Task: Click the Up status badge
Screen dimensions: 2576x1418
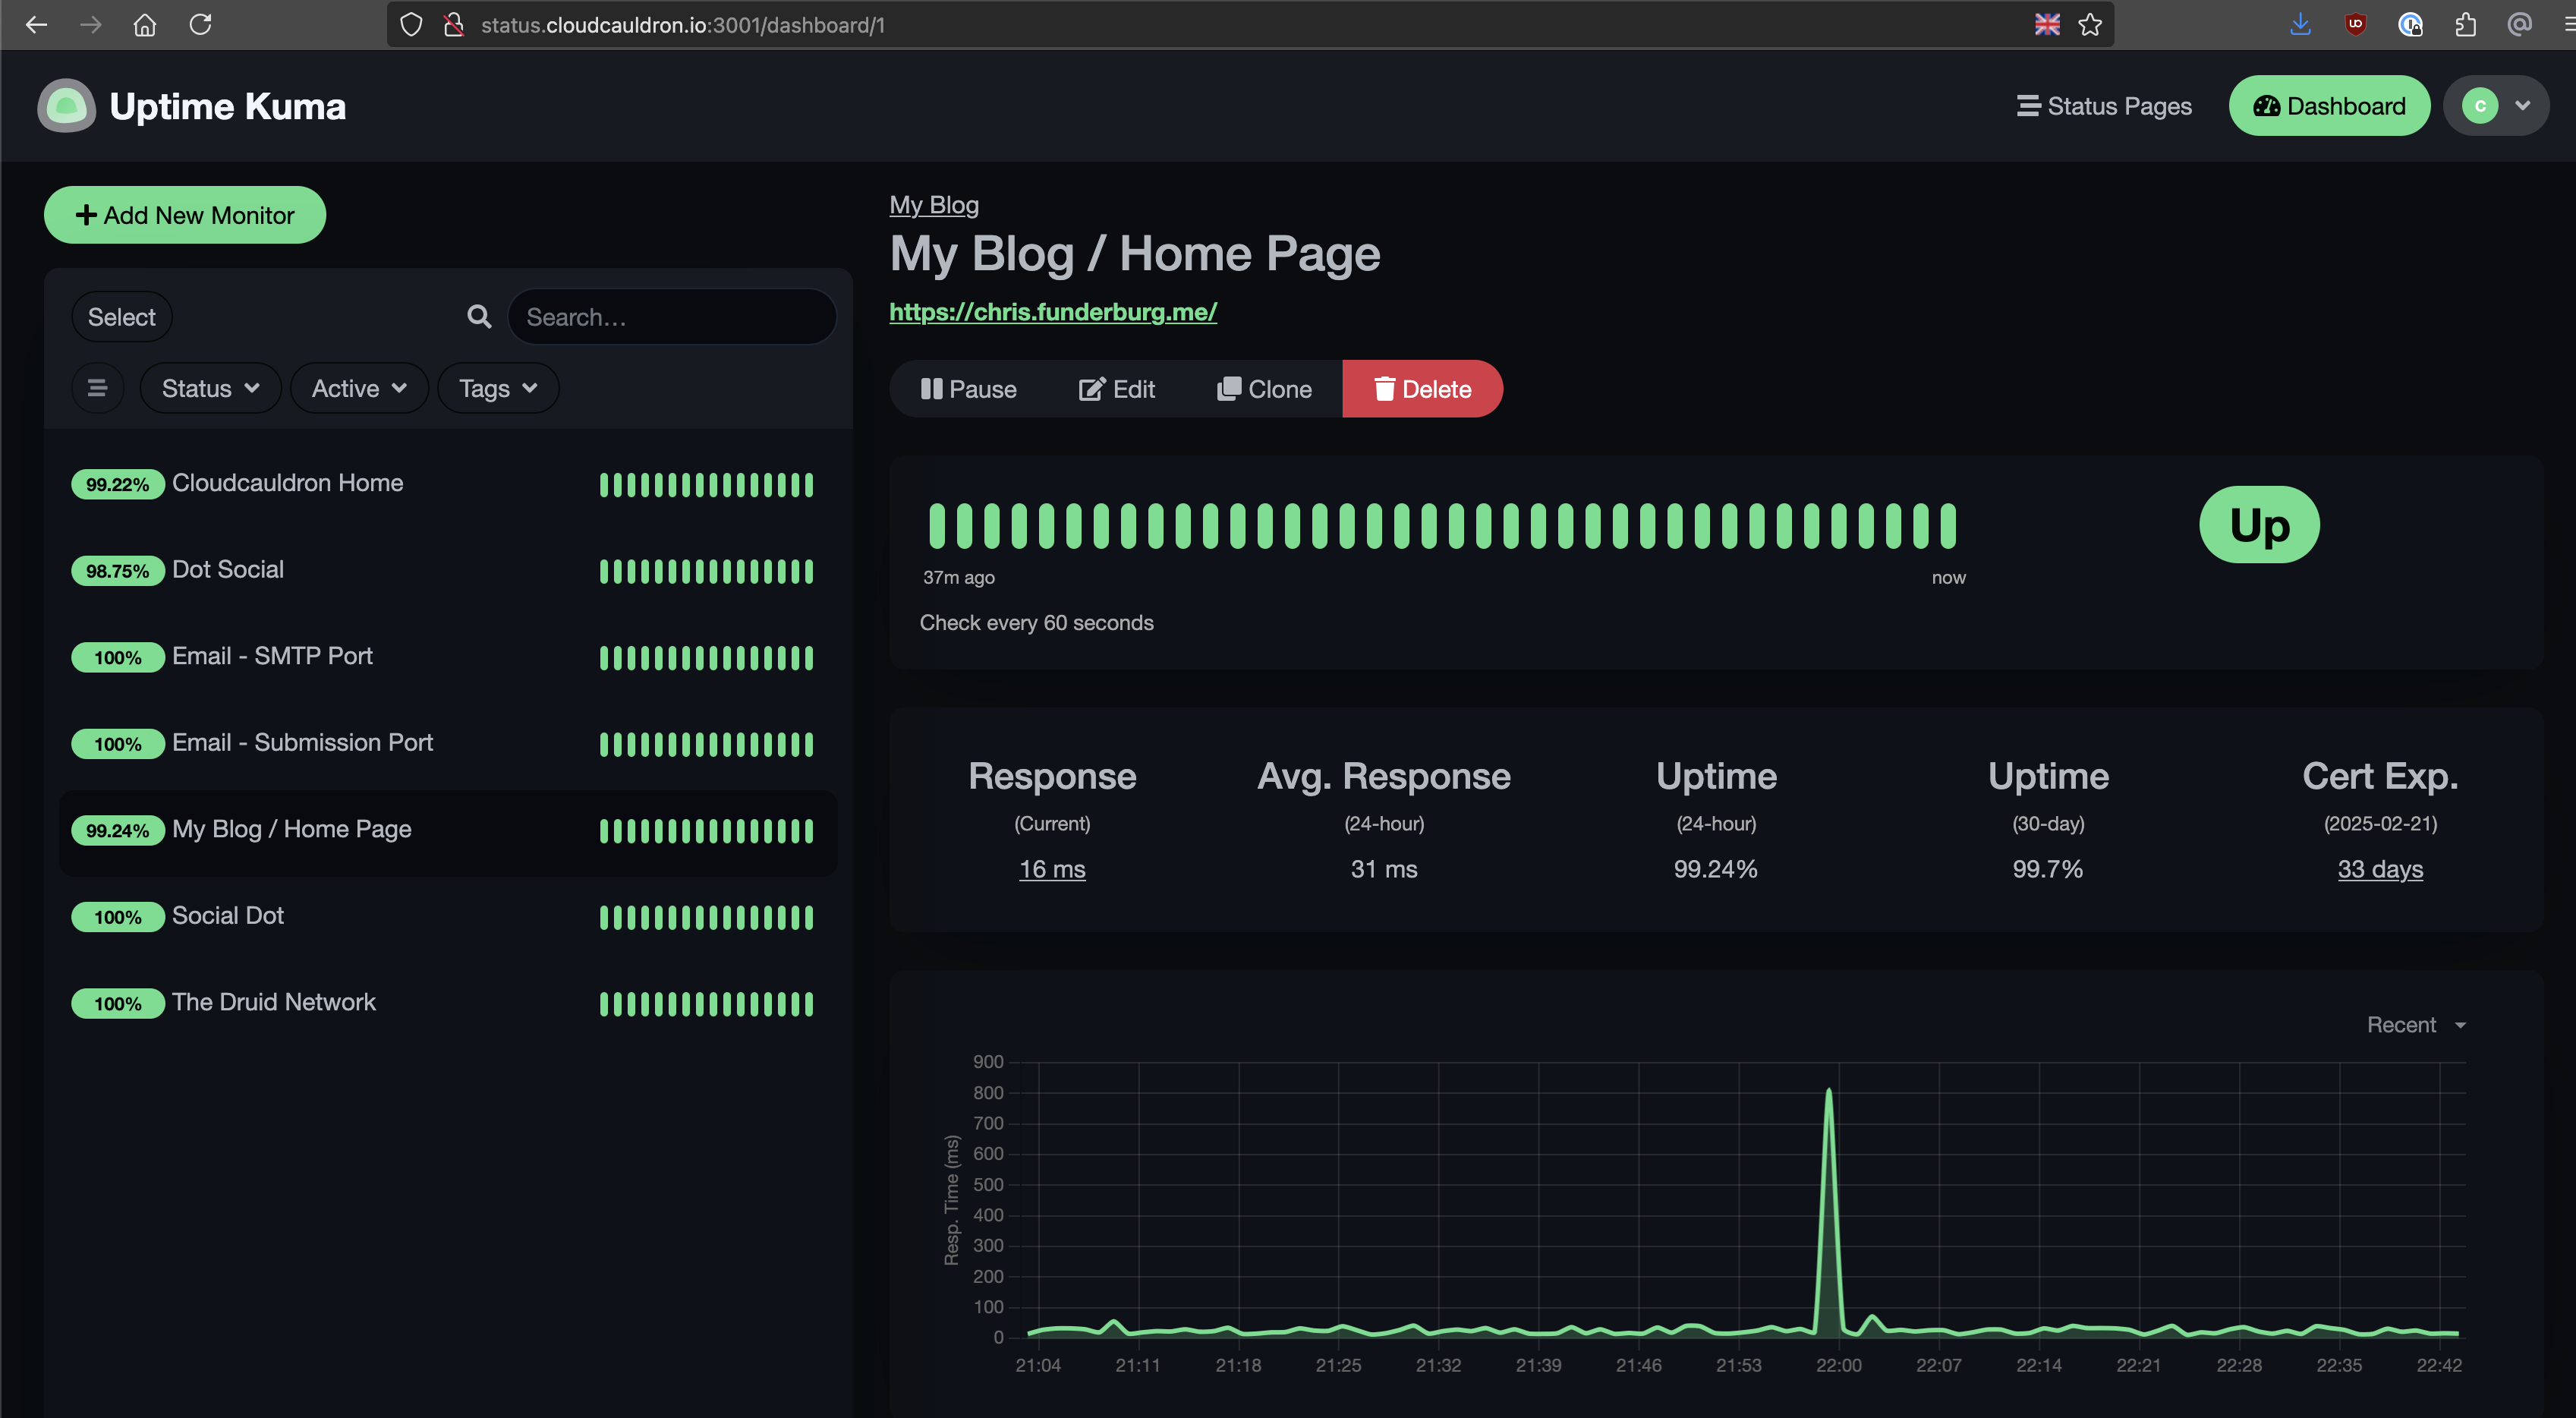Action: [2259, 525]
